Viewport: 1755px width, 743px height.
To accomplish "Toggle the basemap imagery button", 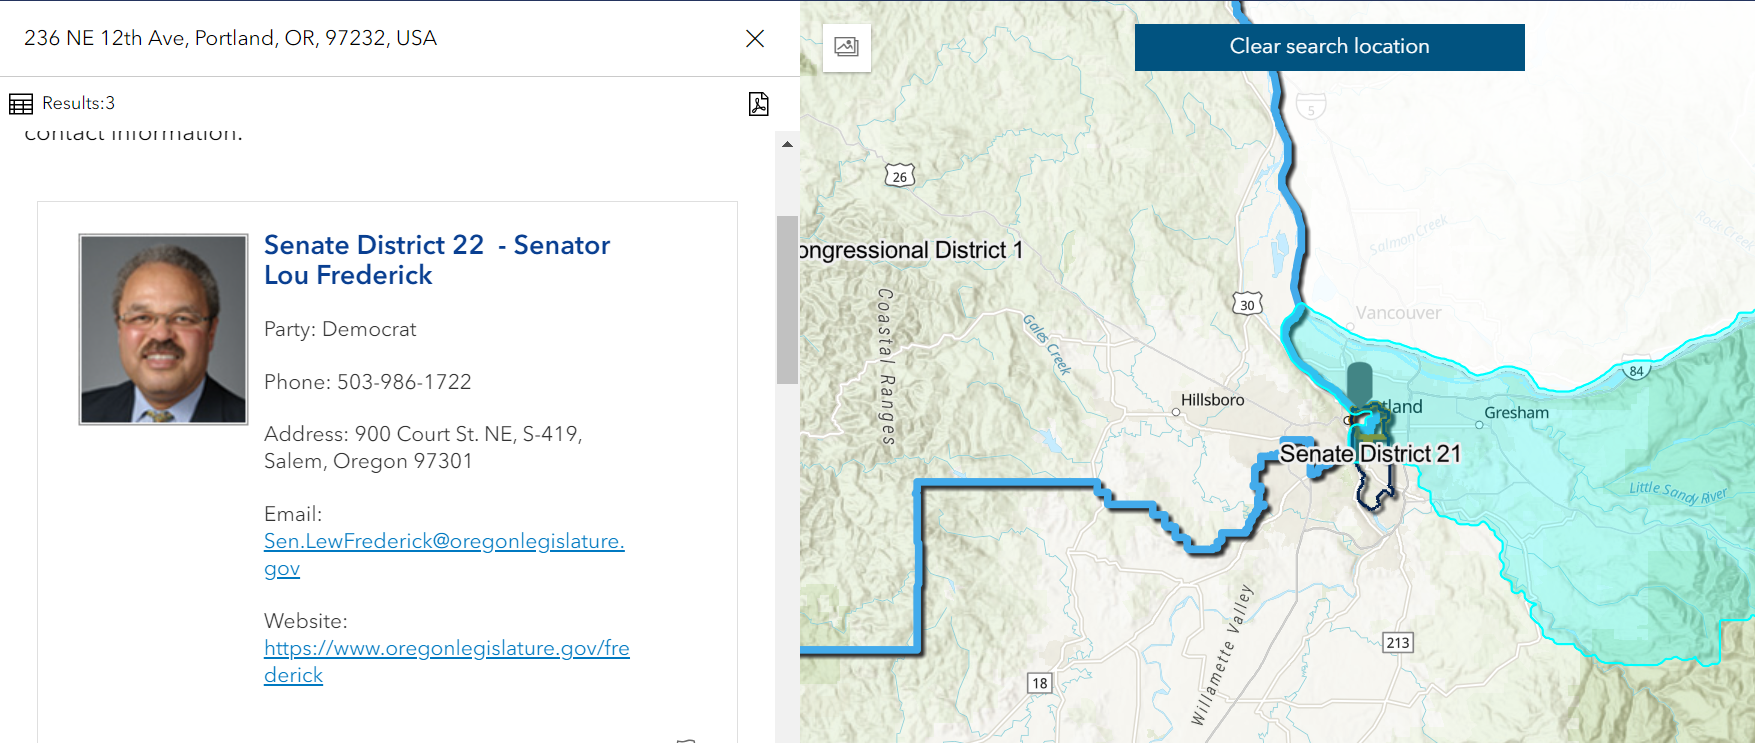I will [x=847, y=47].
